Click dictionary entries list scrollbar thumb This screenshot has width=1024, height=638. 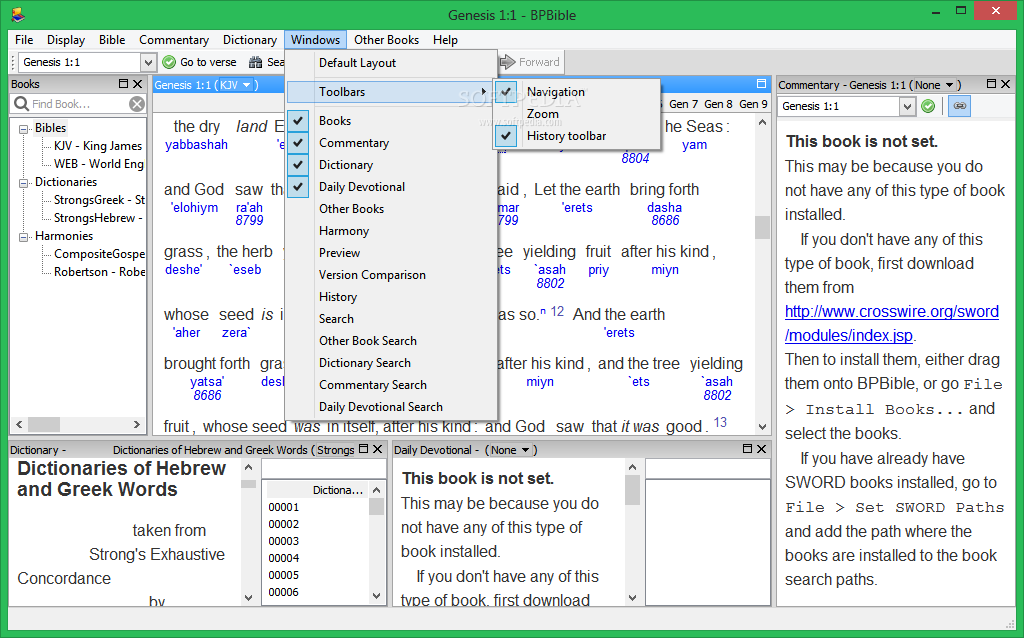point(376,507)
